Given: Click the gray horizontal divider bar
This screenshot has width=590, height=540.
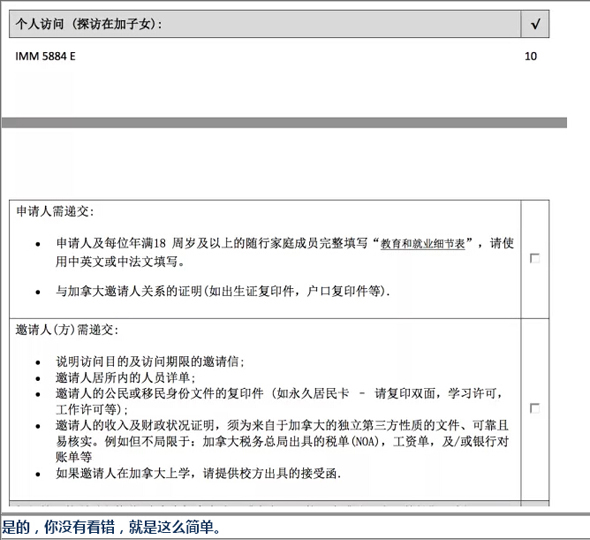Looking at the screenshot, I should (x=284, y=123).
